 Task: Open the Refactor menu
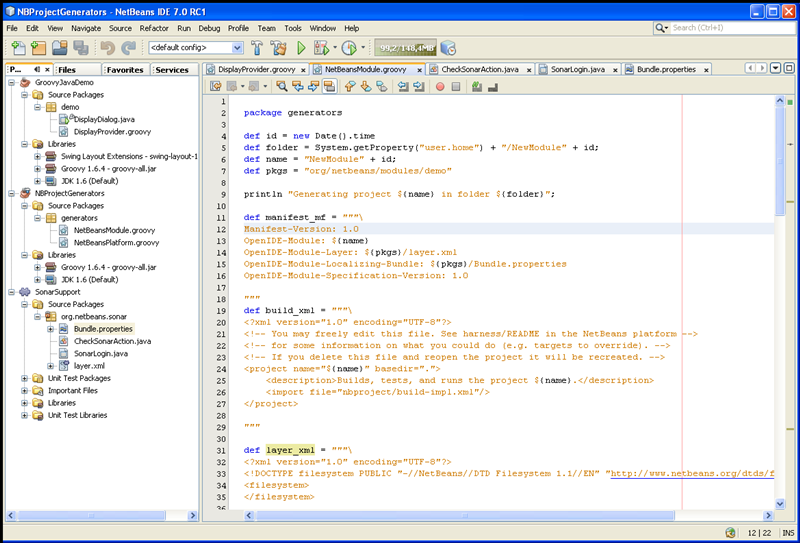pos(154,28)
